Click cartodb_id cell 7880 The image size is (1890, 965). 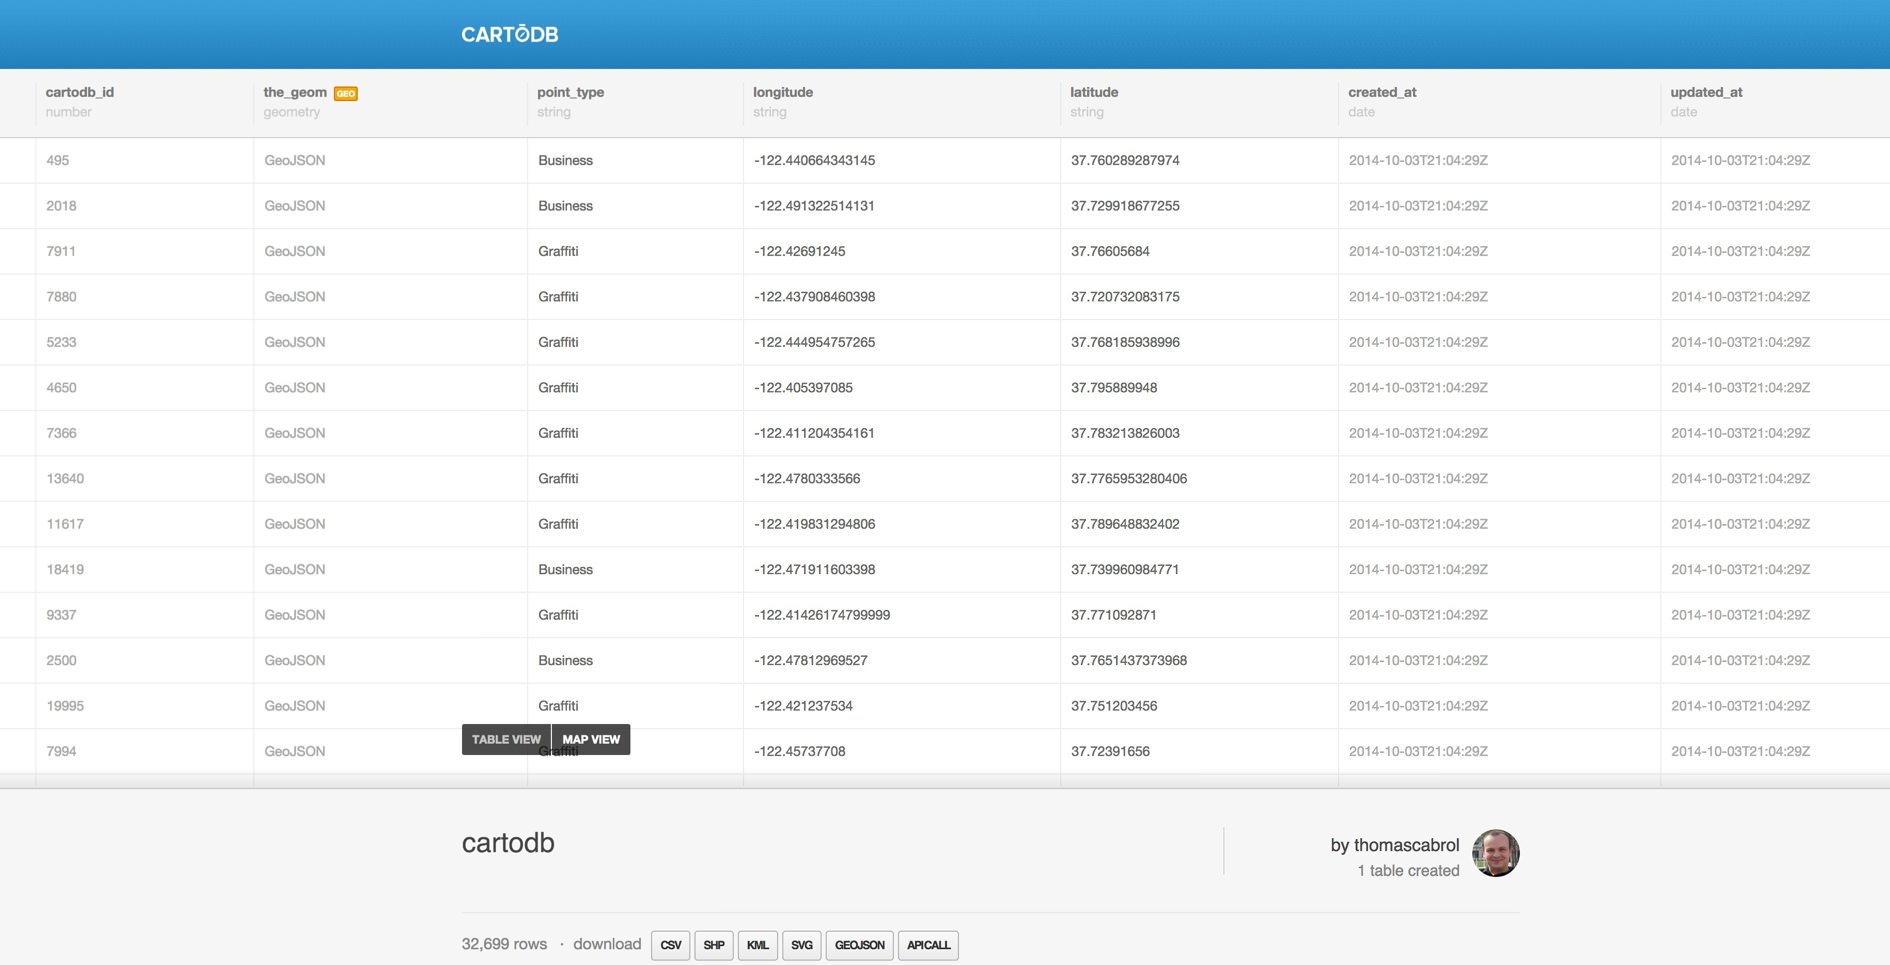click(x=61, y=297)
